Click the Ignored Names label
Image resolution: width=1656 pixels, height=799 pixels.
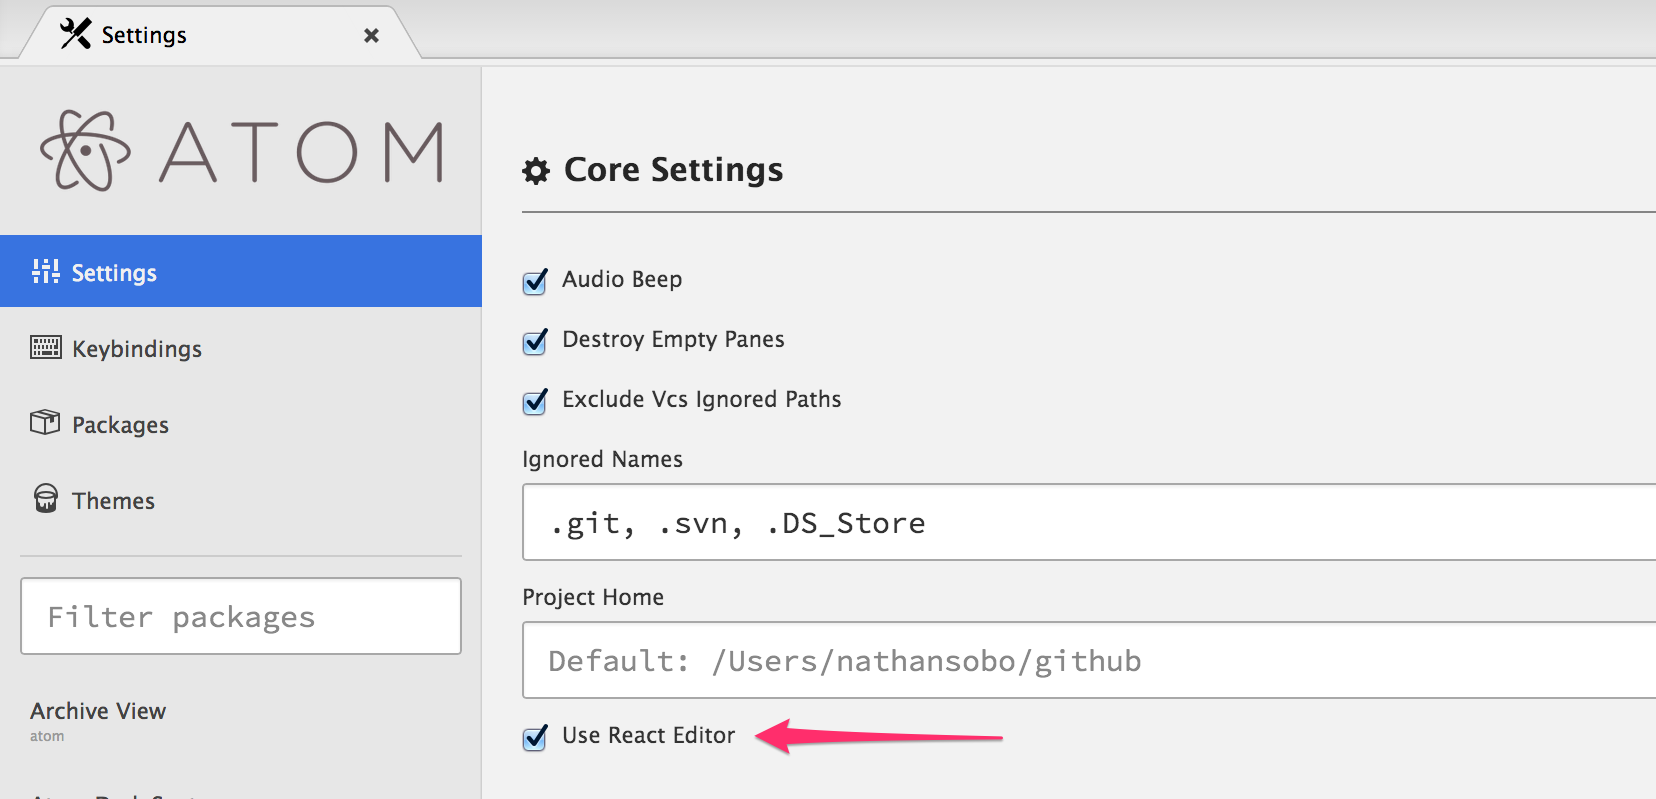[602, 459]
